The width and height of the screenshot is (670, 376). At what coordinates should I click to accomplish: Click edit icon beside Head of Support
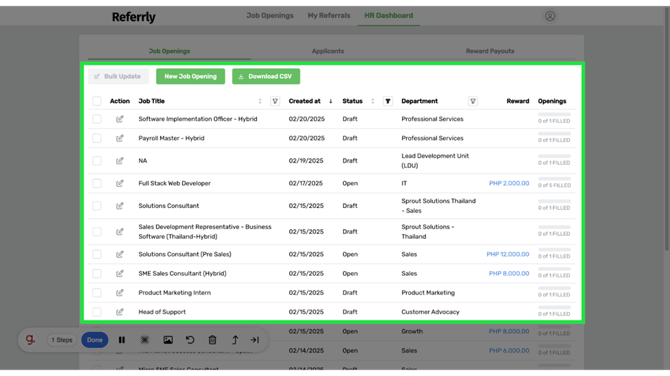(x=120, y=312)
